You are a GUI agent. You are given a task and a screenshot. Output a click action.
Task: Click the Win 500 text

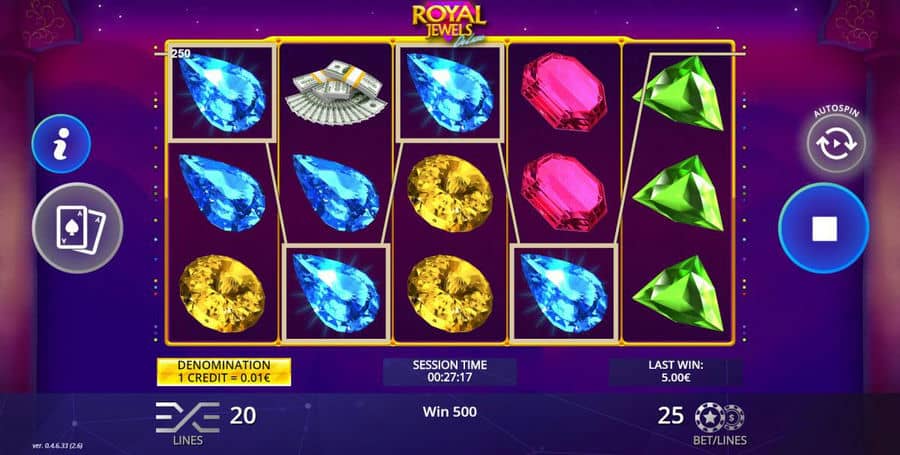point(450,411)
